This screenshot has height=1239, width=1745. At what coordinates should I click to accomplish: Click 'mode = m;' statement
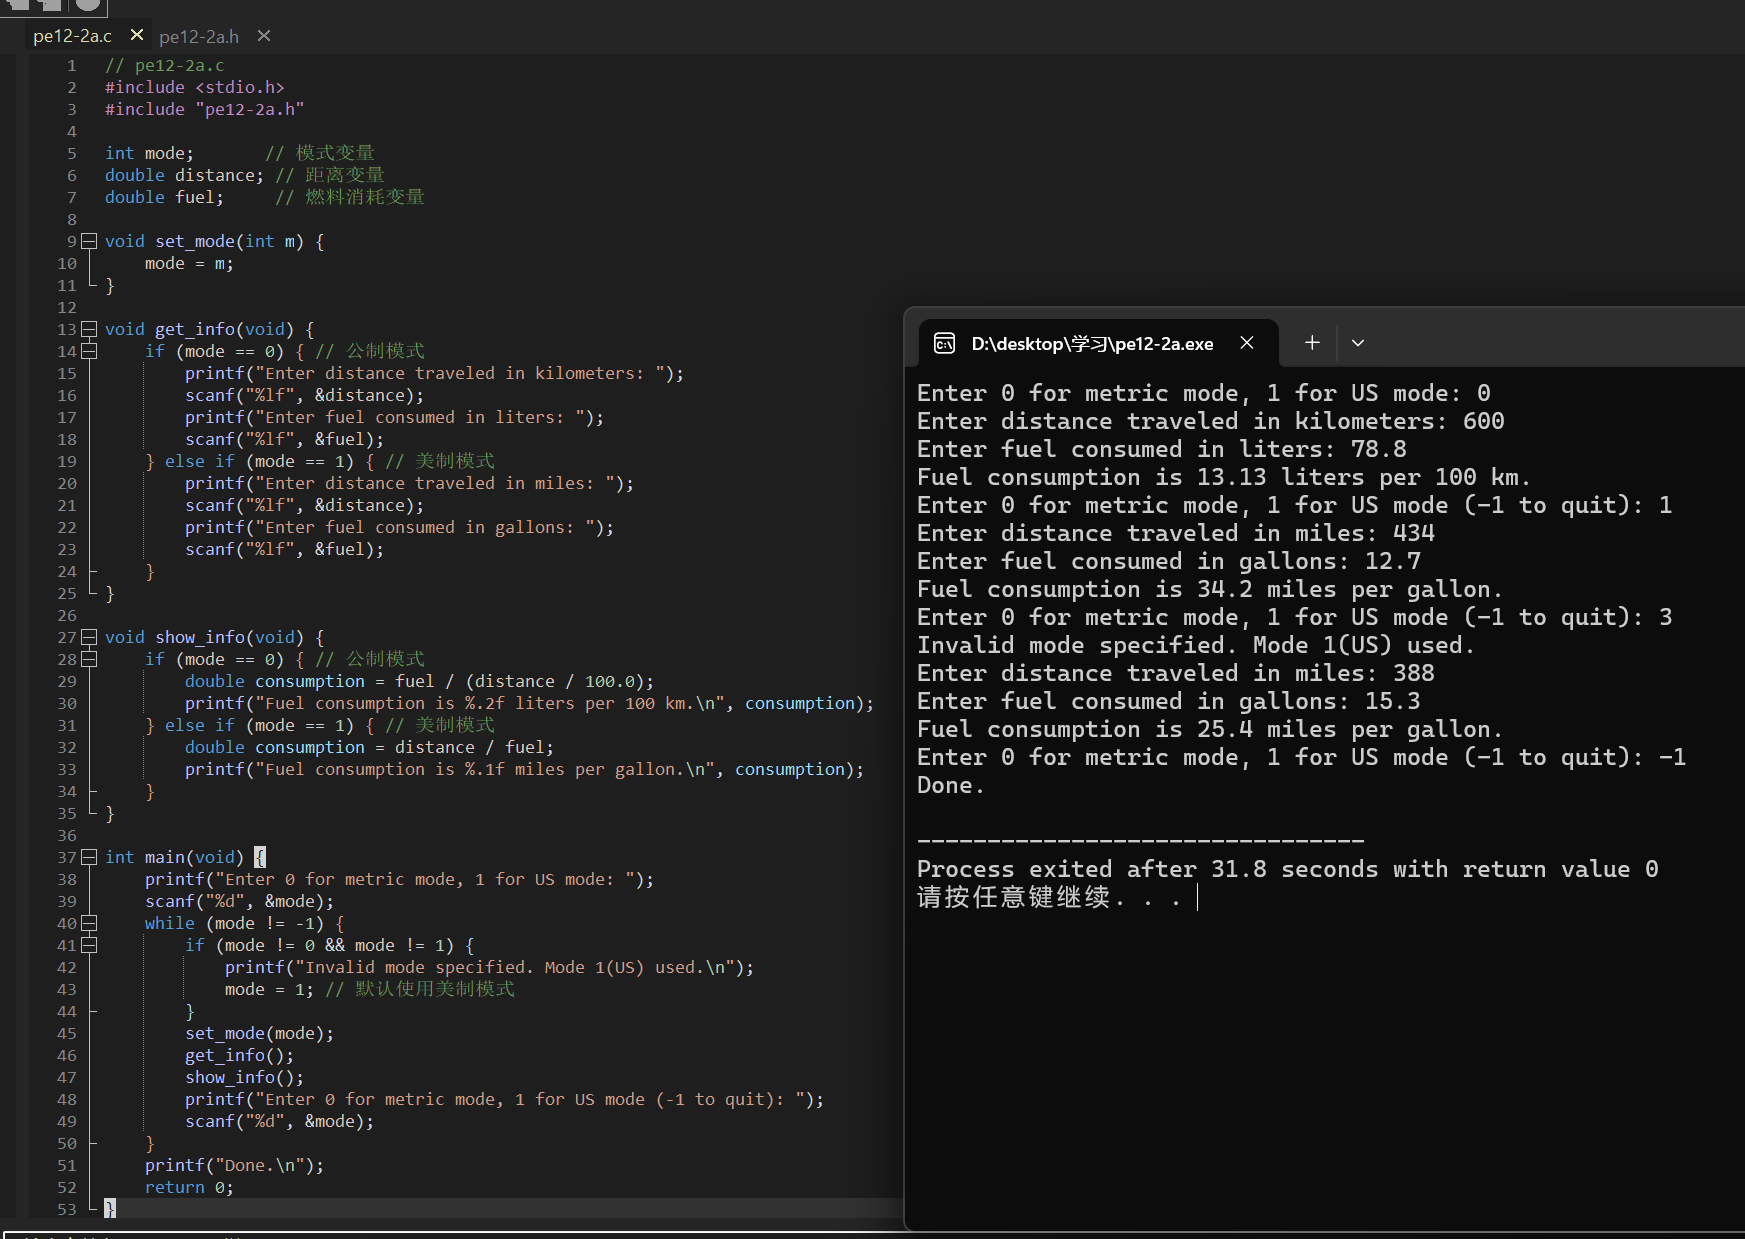coord(189,263)
